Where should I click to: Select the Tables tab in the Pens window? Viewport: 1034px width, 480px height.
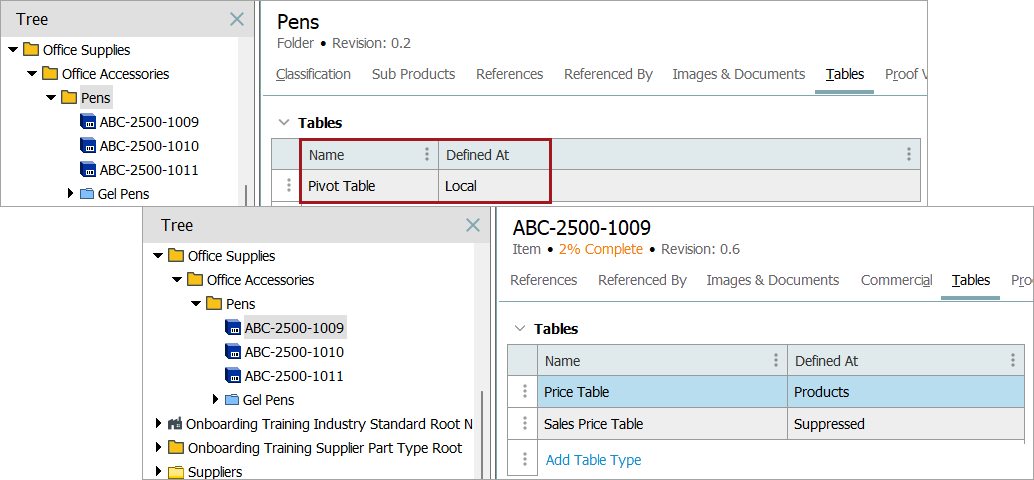tap(845, 75)
